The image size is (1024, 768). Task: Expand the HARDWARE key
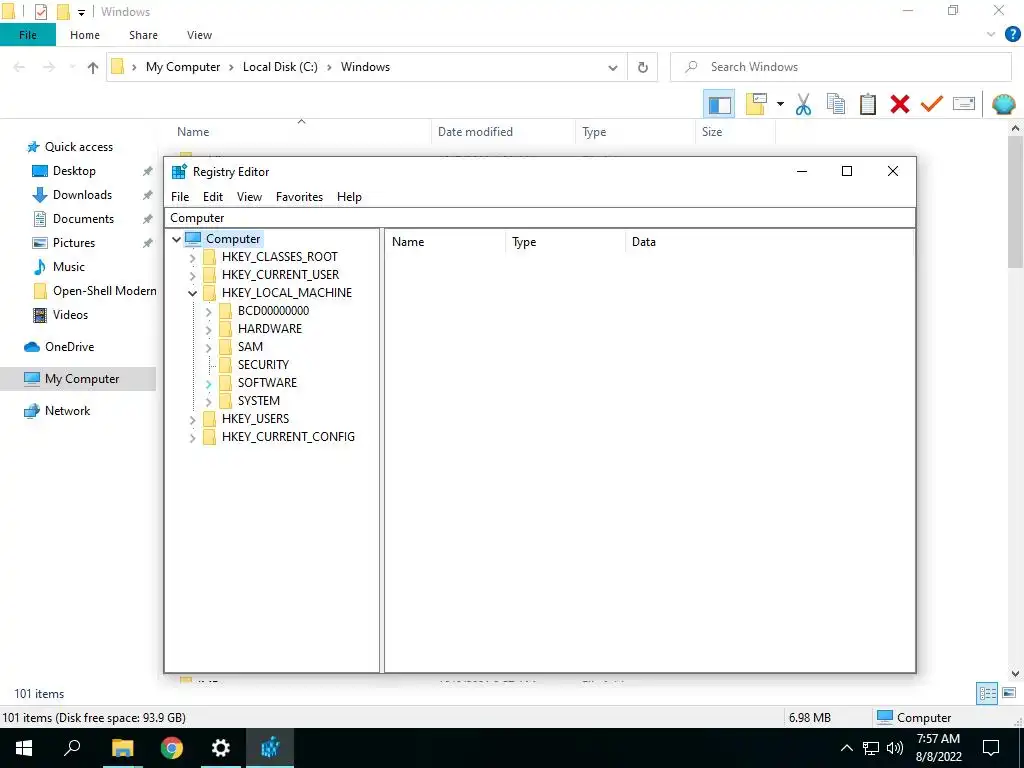[x=208, y=329]
